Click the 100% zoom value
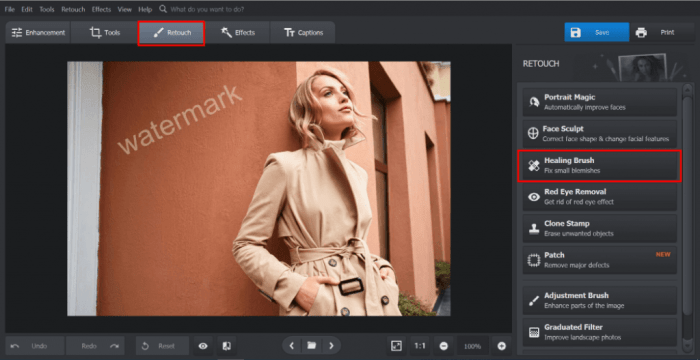 [472, 346]
